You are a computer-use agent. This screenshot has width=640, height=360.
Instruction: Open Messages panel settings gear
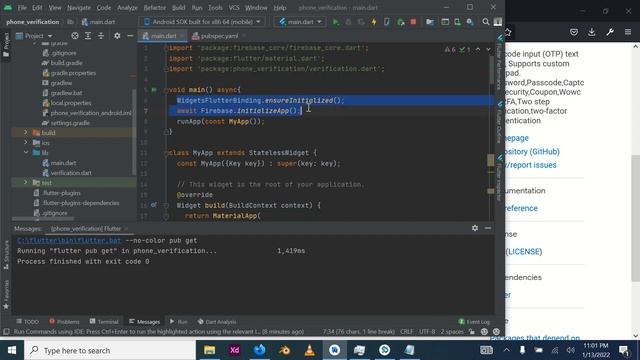475,228
